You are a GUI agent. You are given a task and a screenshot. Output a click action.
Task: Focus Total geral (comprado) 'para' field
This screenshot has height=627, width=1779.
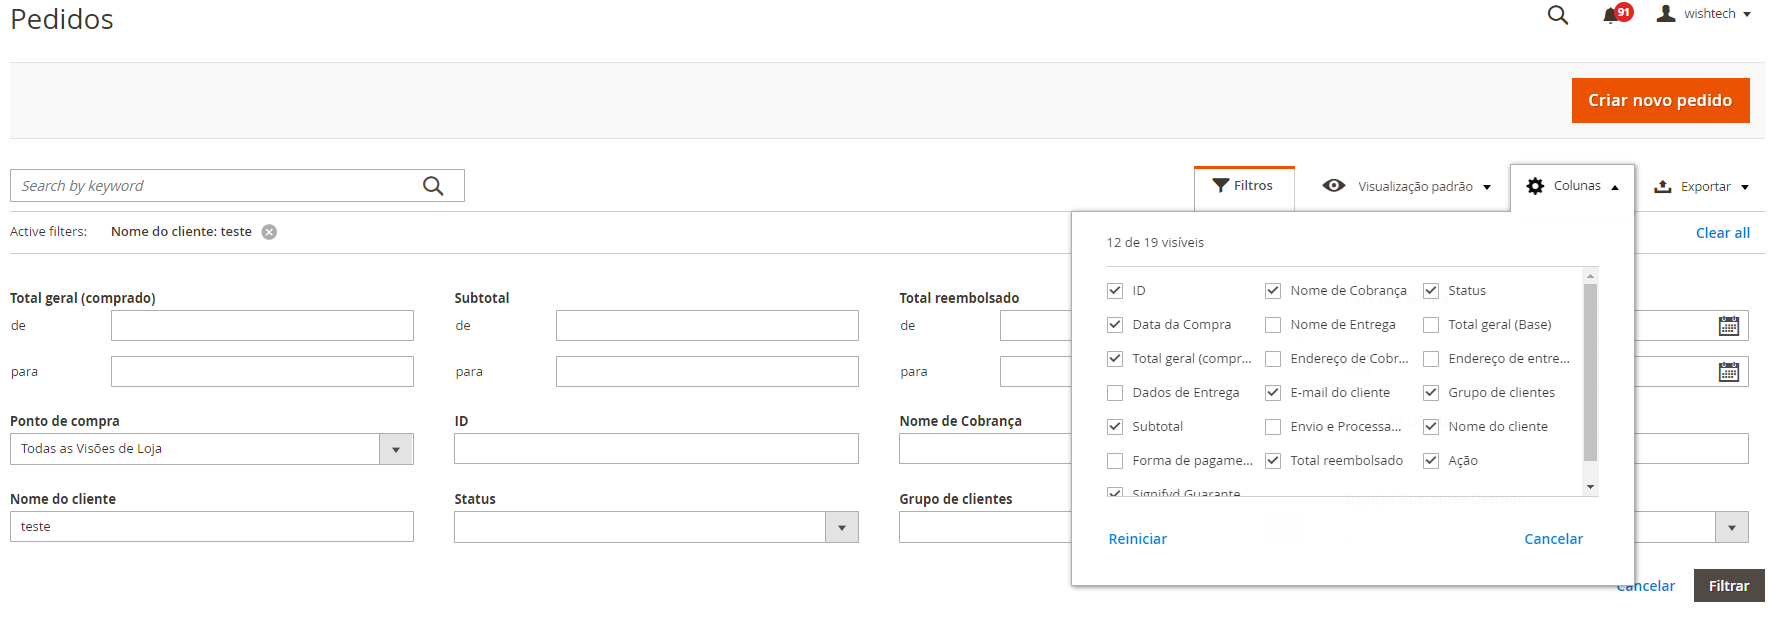[x=262, y=371]
